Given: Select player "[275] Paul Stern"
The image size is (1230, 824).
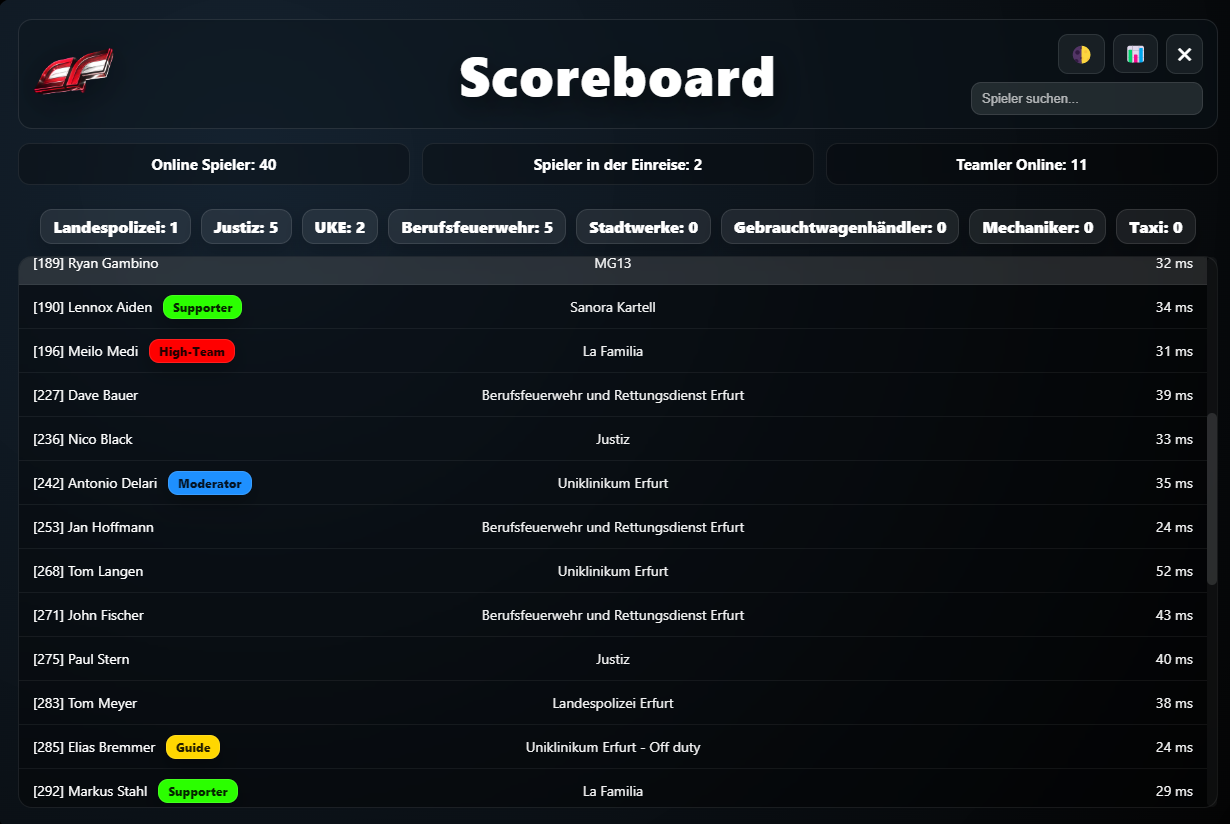Looking at the screenshot, I should pos(612,659).
